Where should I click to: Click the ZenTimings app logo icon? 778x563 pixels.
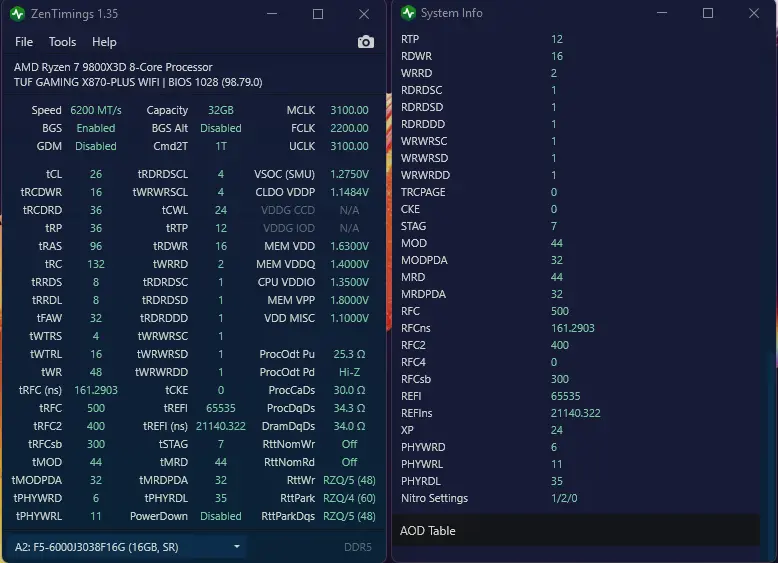point(17,14)
